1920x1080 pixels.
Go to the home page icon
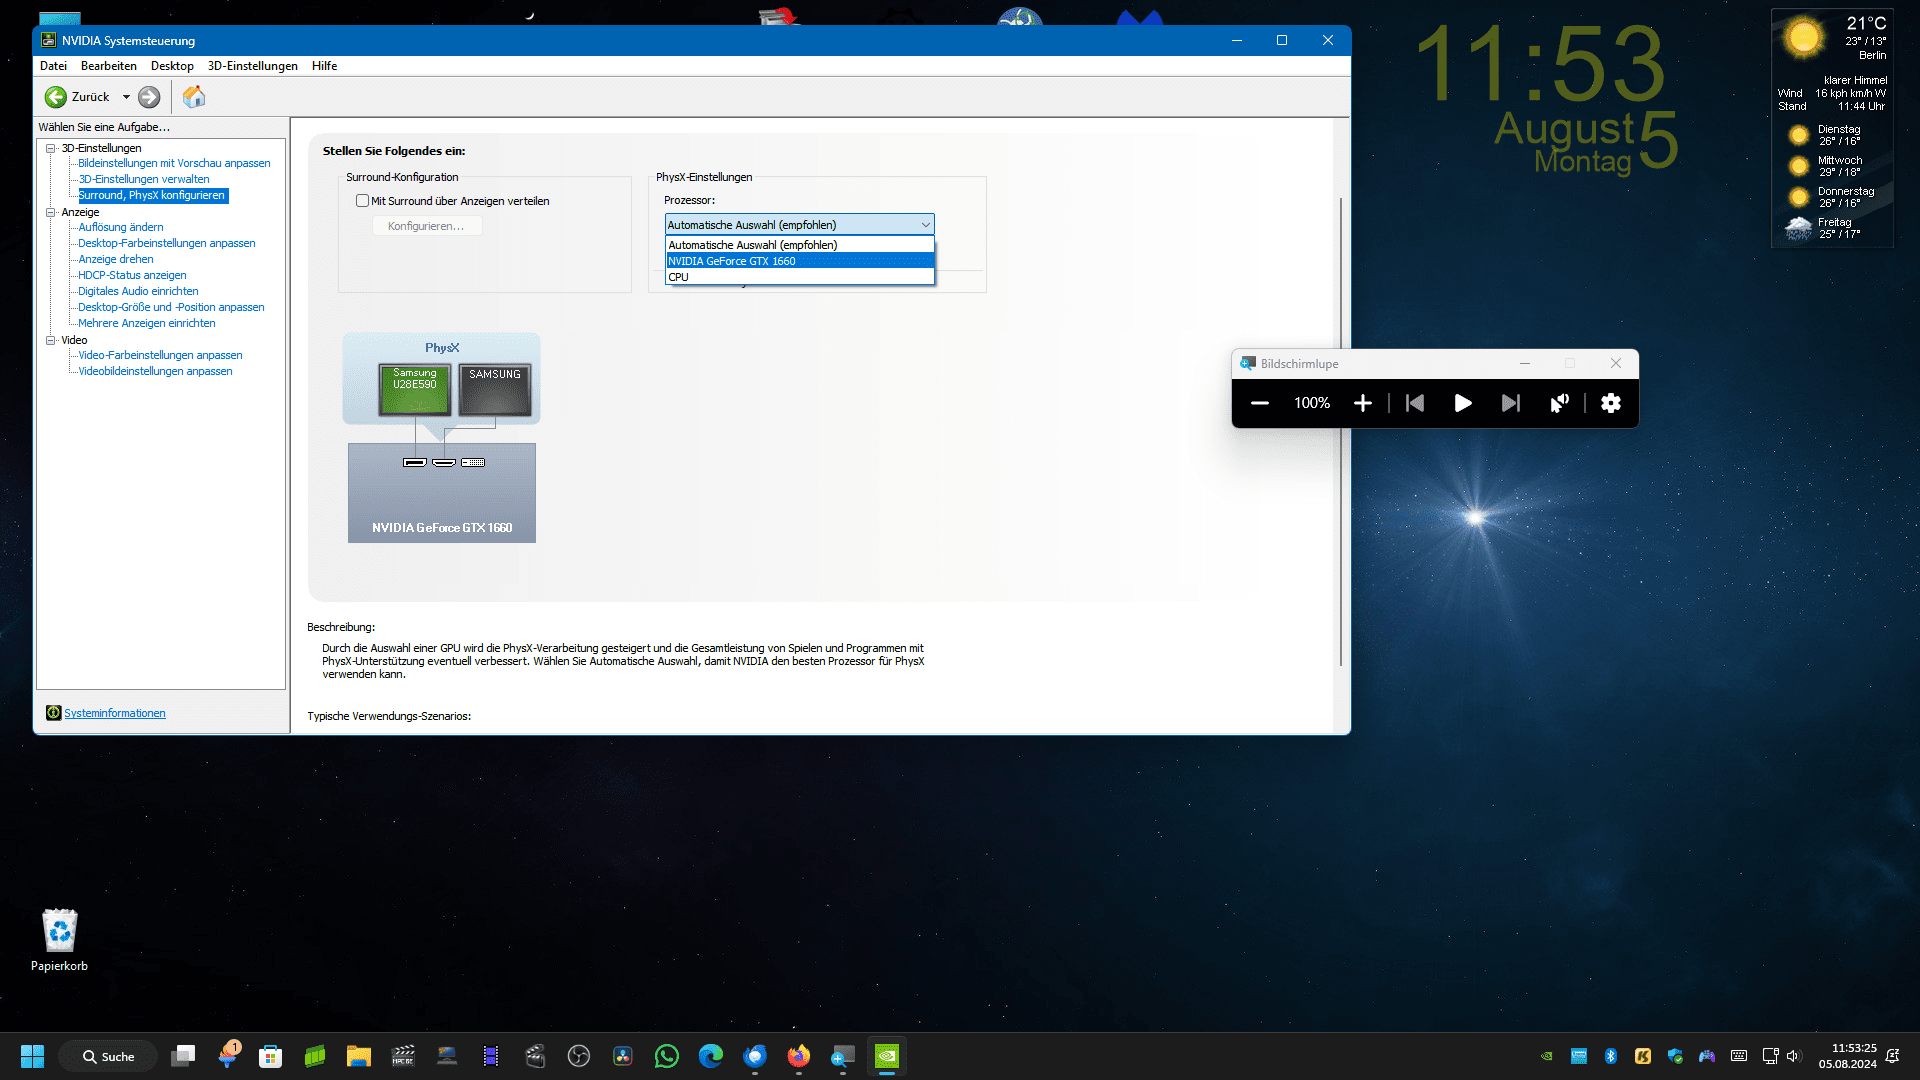tap(194, 97)
